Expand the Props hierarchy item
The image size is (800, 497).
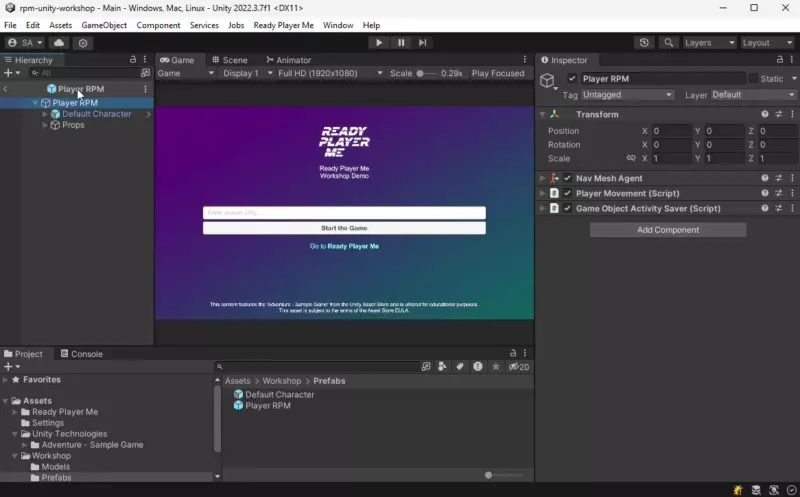[x=45, y=125]
